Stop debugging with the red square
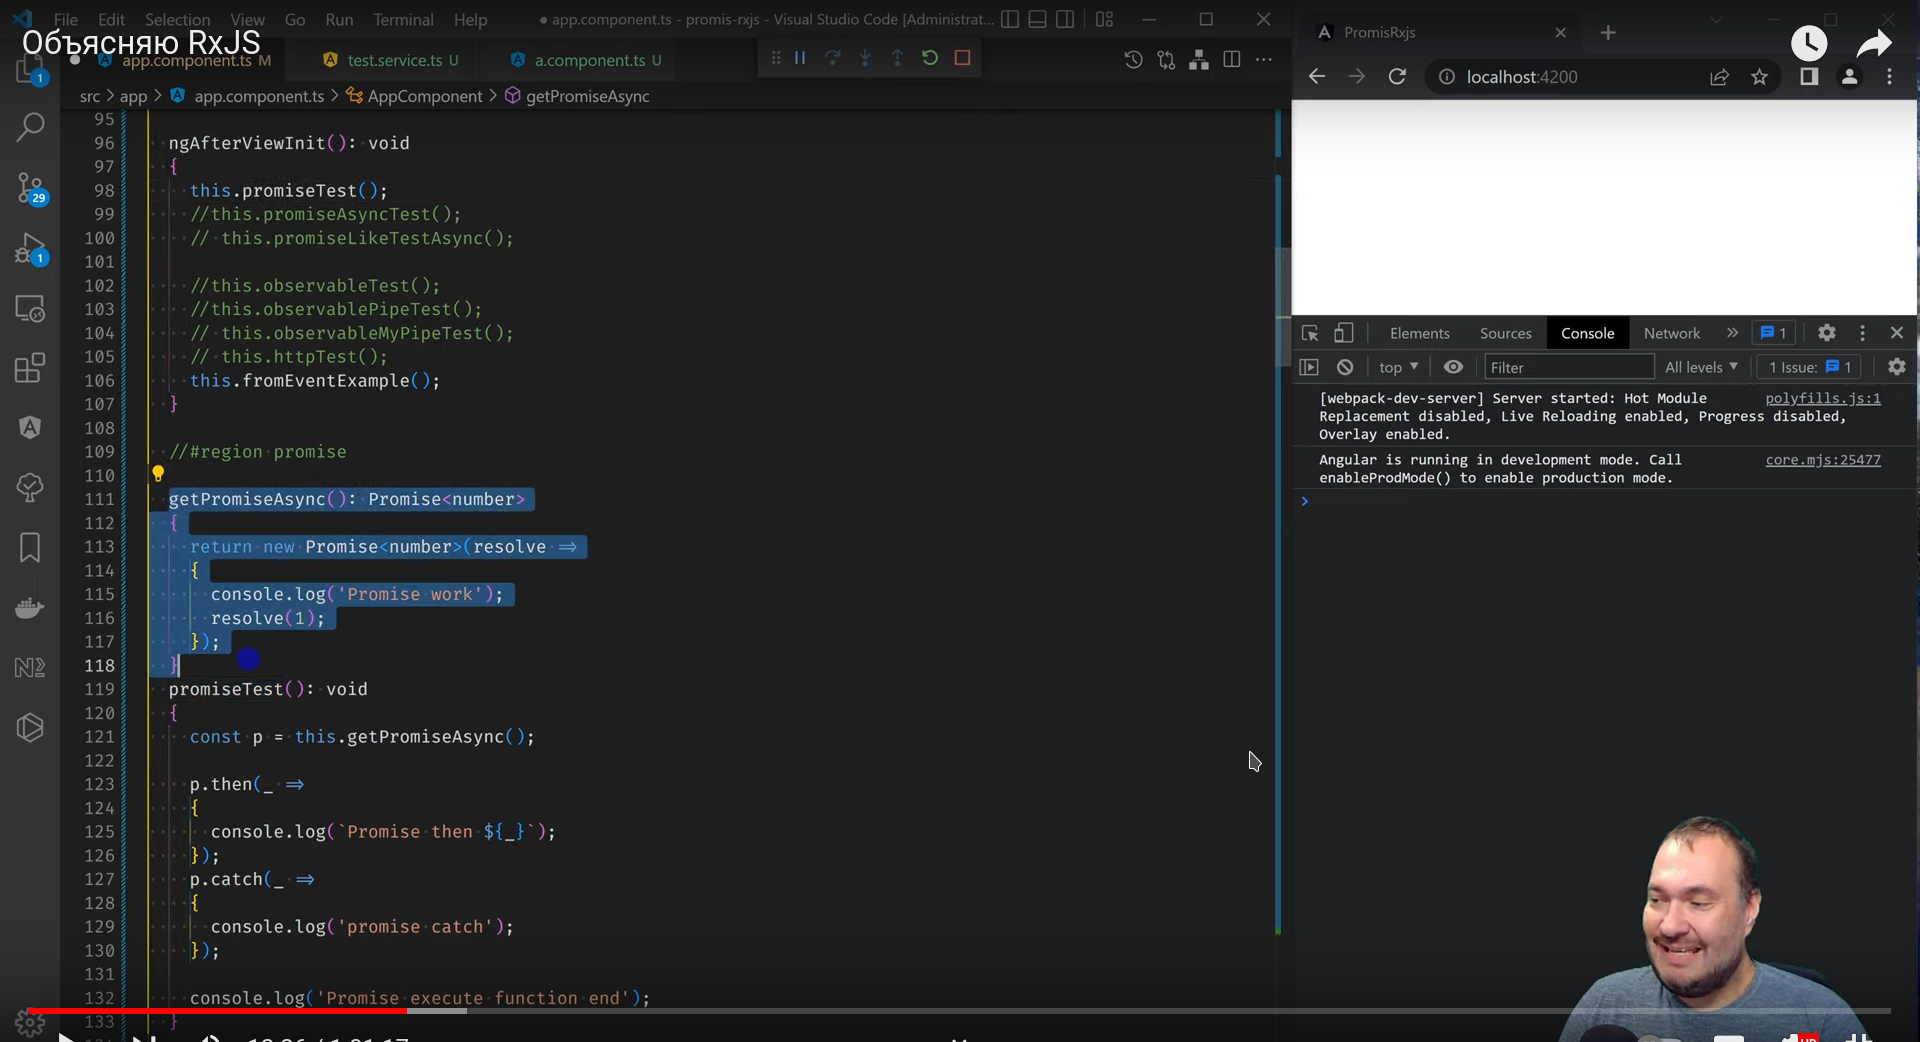Viewport: 1920px width, 1042px height. coord(962,58)
